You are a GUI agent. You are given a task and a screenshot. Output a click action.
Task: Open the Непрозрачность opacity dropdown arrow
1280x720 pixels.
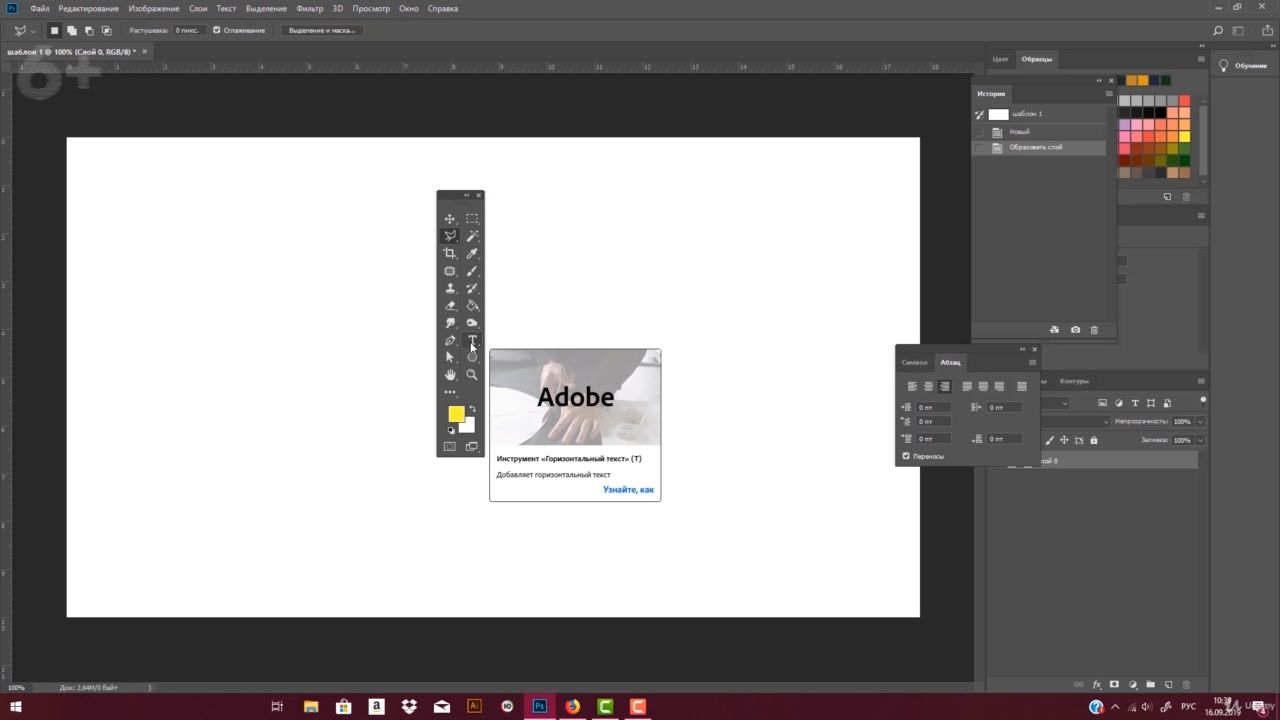[1200, 422]
